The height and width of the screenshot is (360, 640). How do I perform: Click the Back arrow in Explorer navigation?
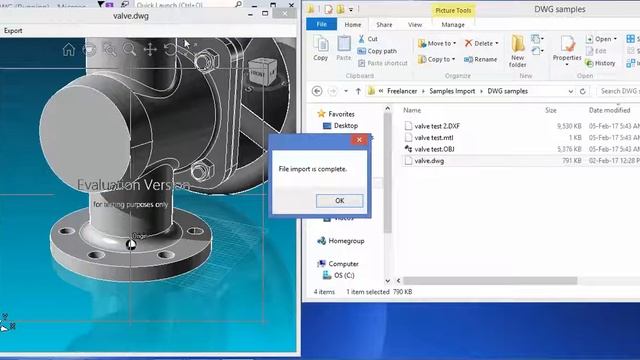[x=317, y=91]
